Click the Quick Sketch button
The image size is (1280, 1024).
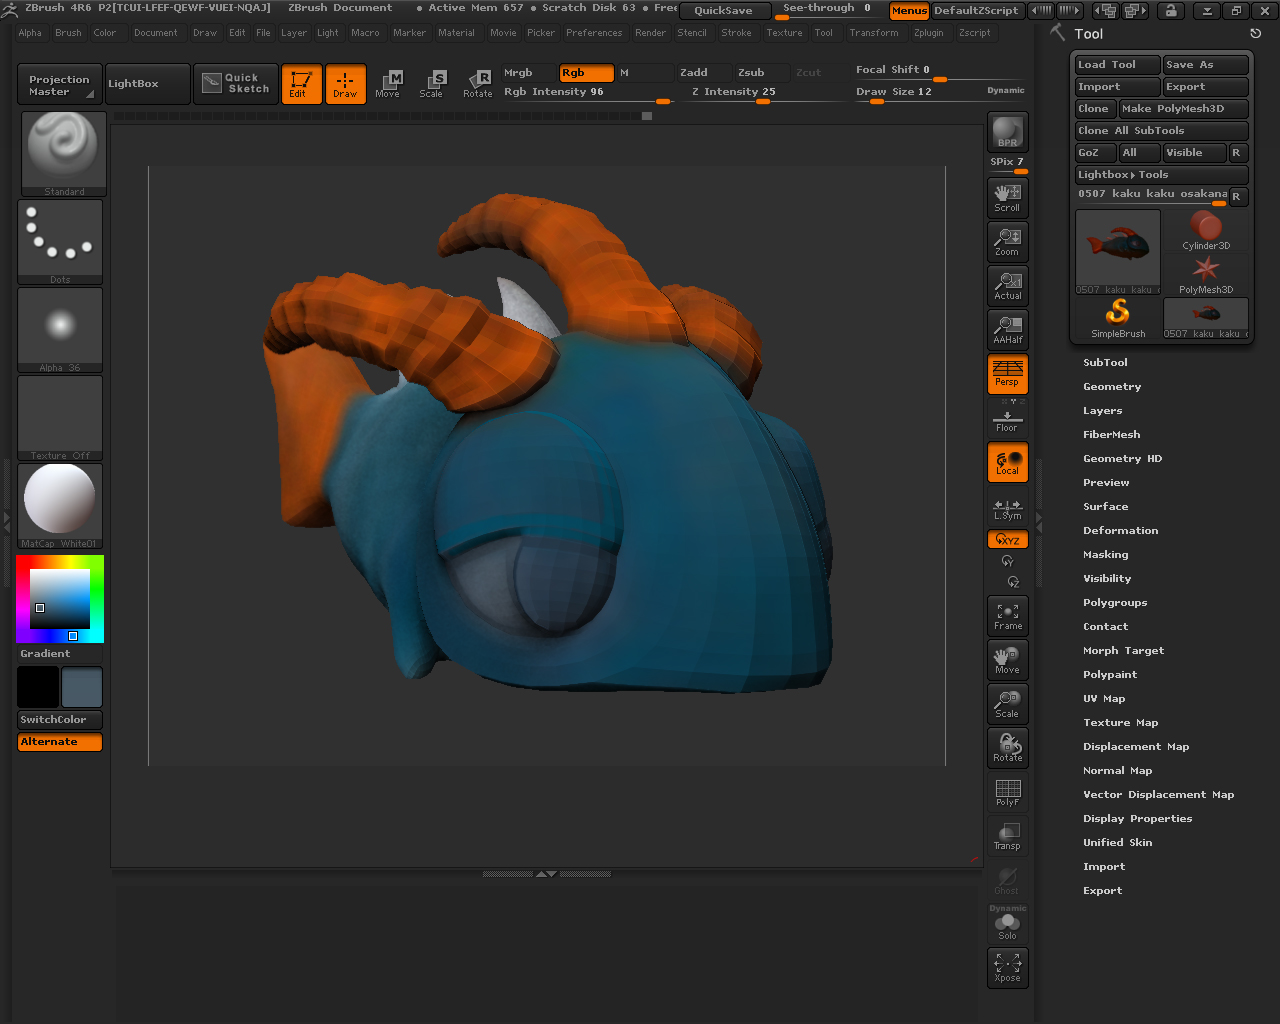pos(234,84)
